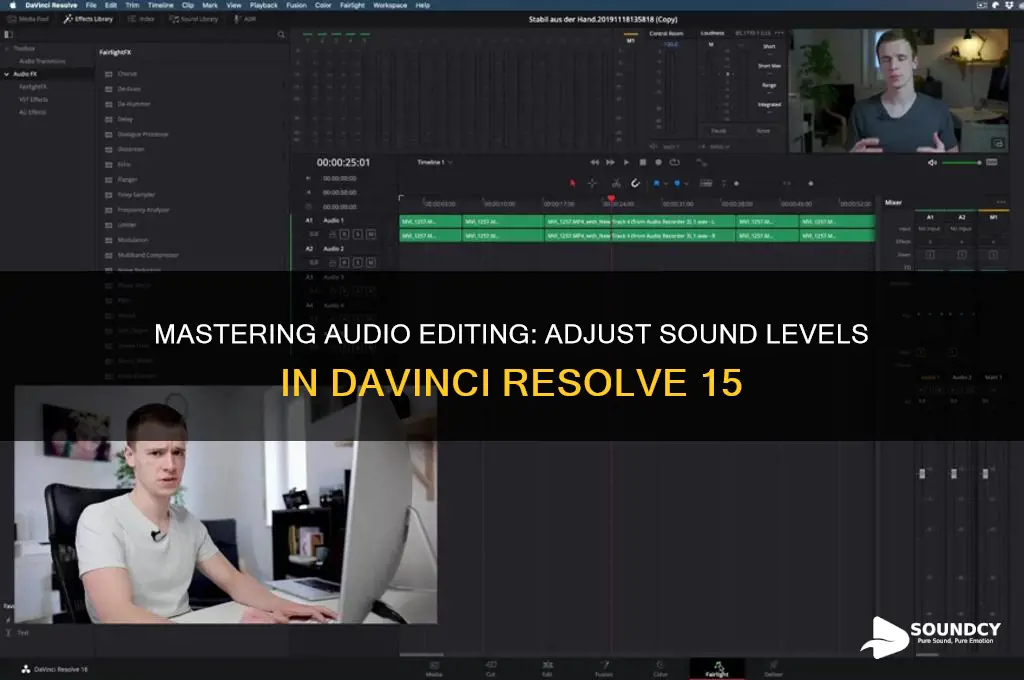Select the range selection crosshair tool
Viewport: 1024px width, 680px height.
point(592,184)
